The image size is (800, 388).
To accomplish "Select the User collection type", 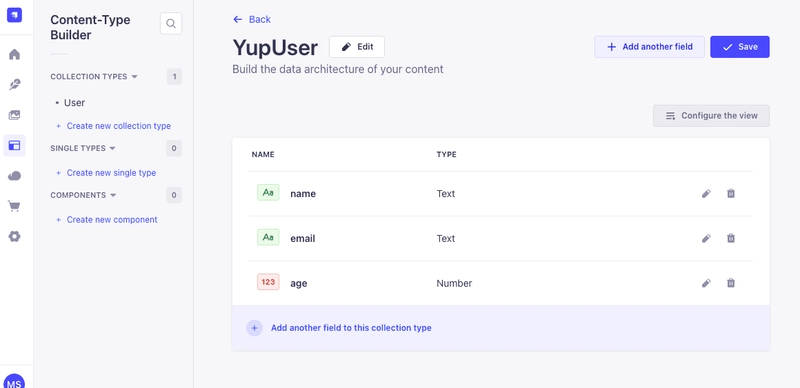I will pyautogui.click(x=74, y=103).
